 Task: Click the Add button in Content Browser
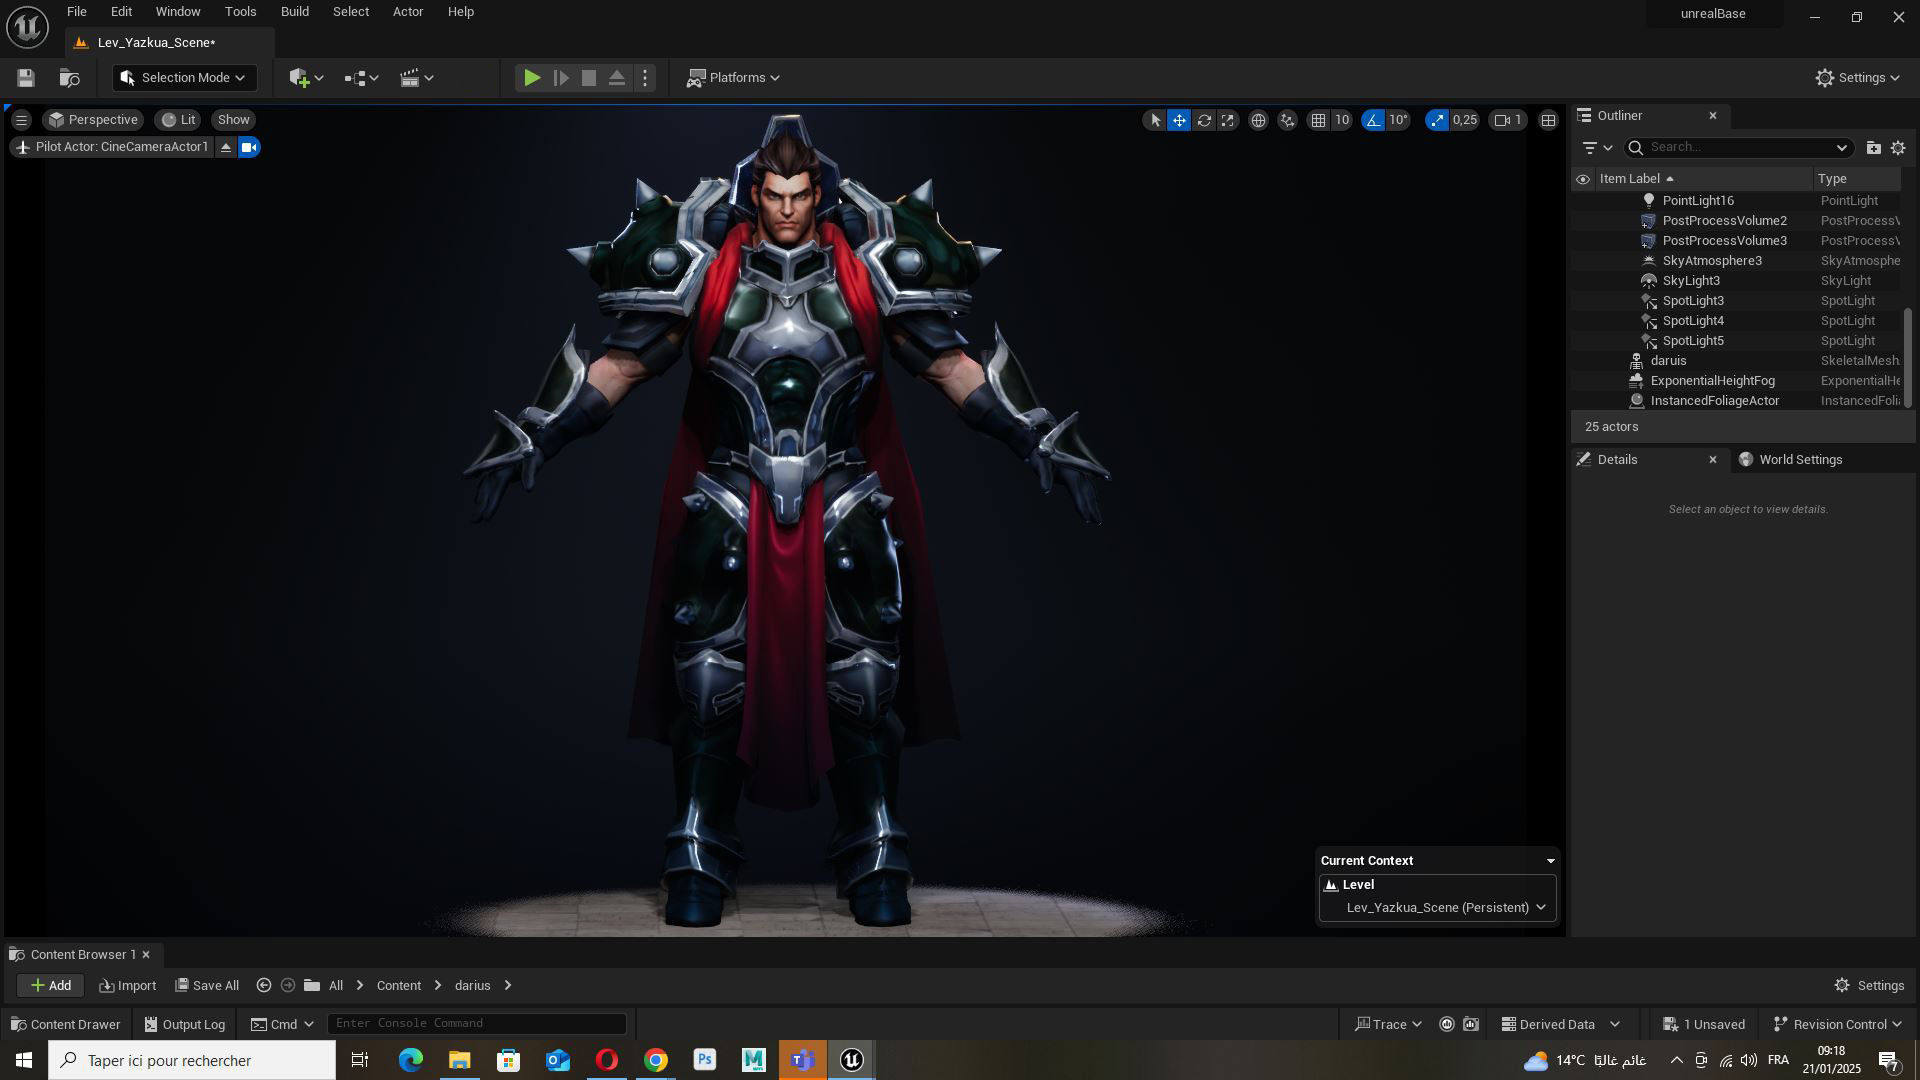50,986
